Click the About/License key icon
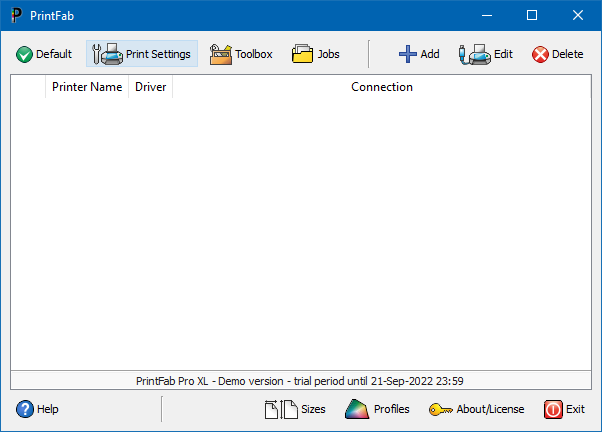602x432 pixels. pyautogui.click(x=440, y=410)
